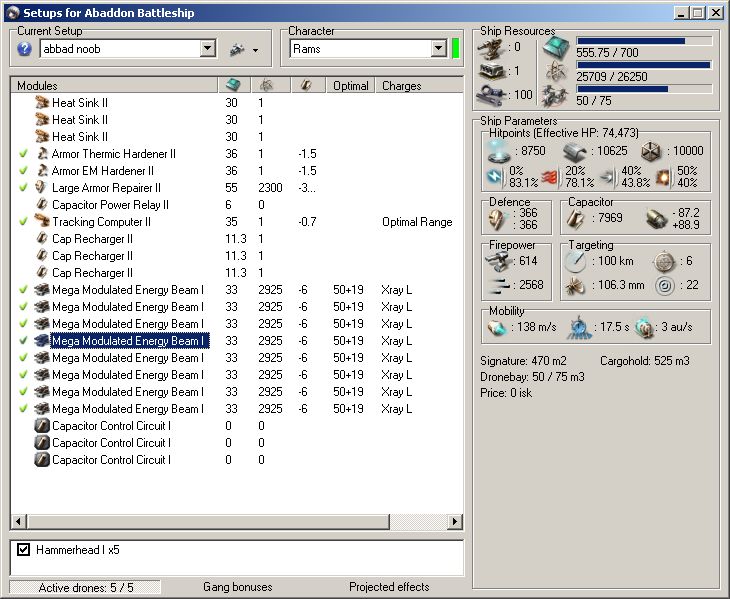
Task: Click the EM resistance icon
Action: pos(495,177)
